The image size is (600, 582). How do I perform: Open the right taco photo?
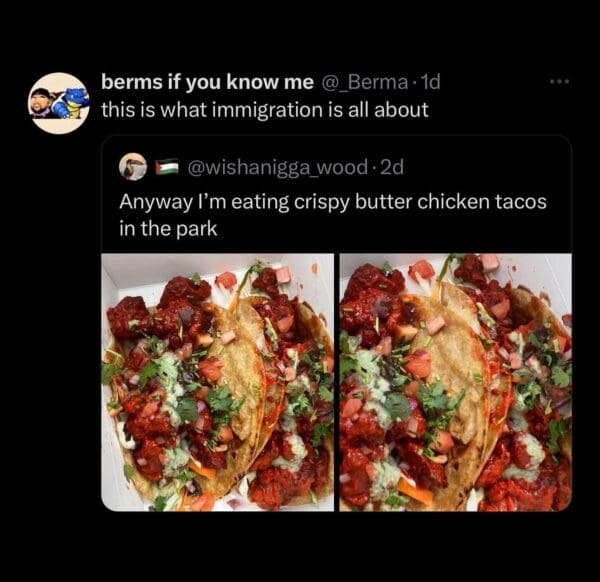tap(455, 382)
